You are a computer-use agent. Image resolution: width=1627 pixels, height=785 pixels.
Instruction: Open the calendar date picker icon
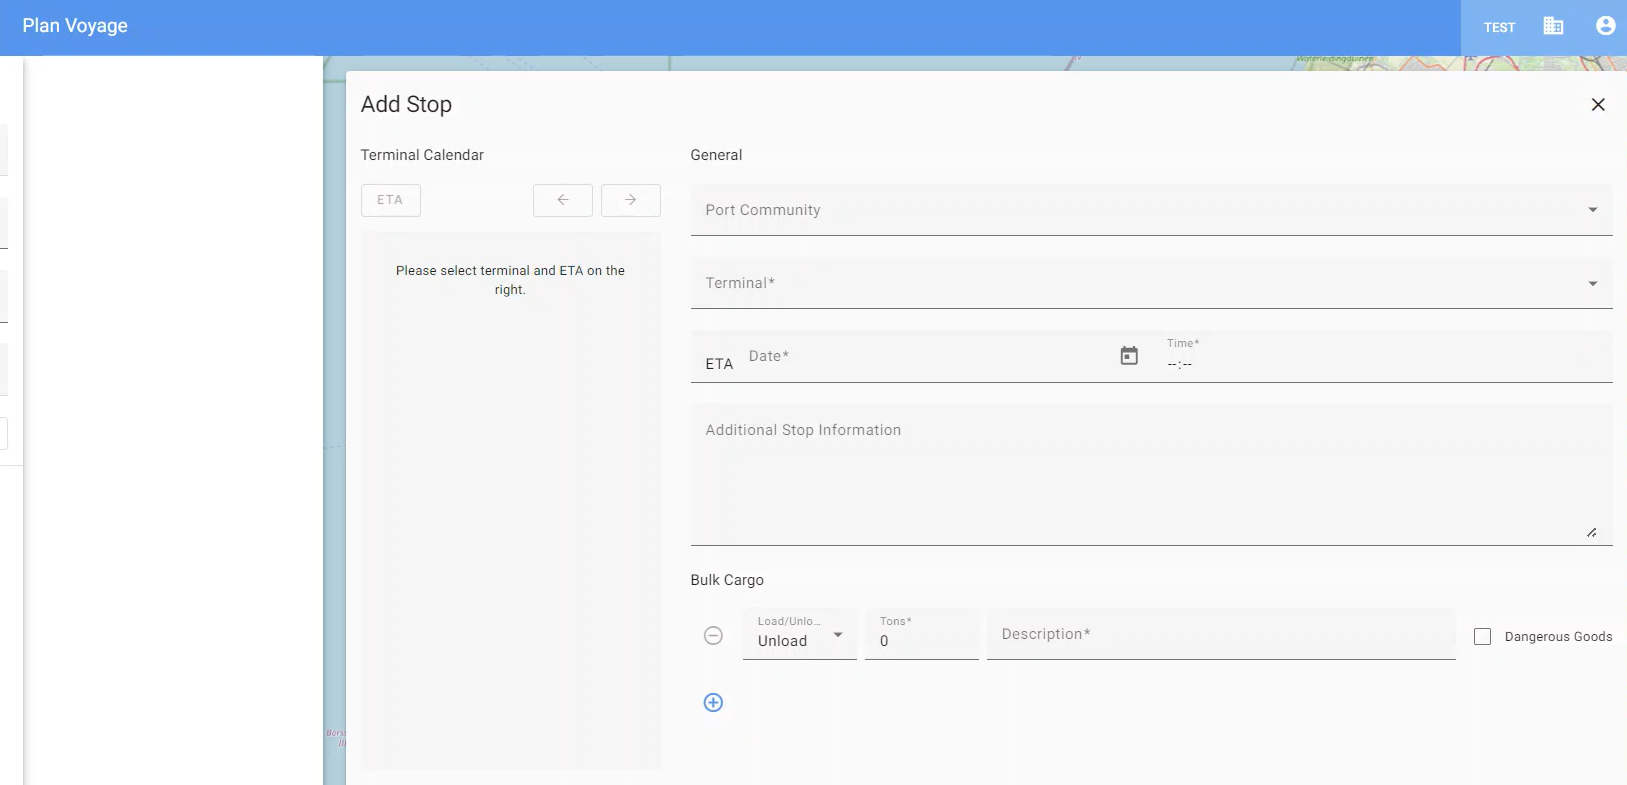point(1129,356)
